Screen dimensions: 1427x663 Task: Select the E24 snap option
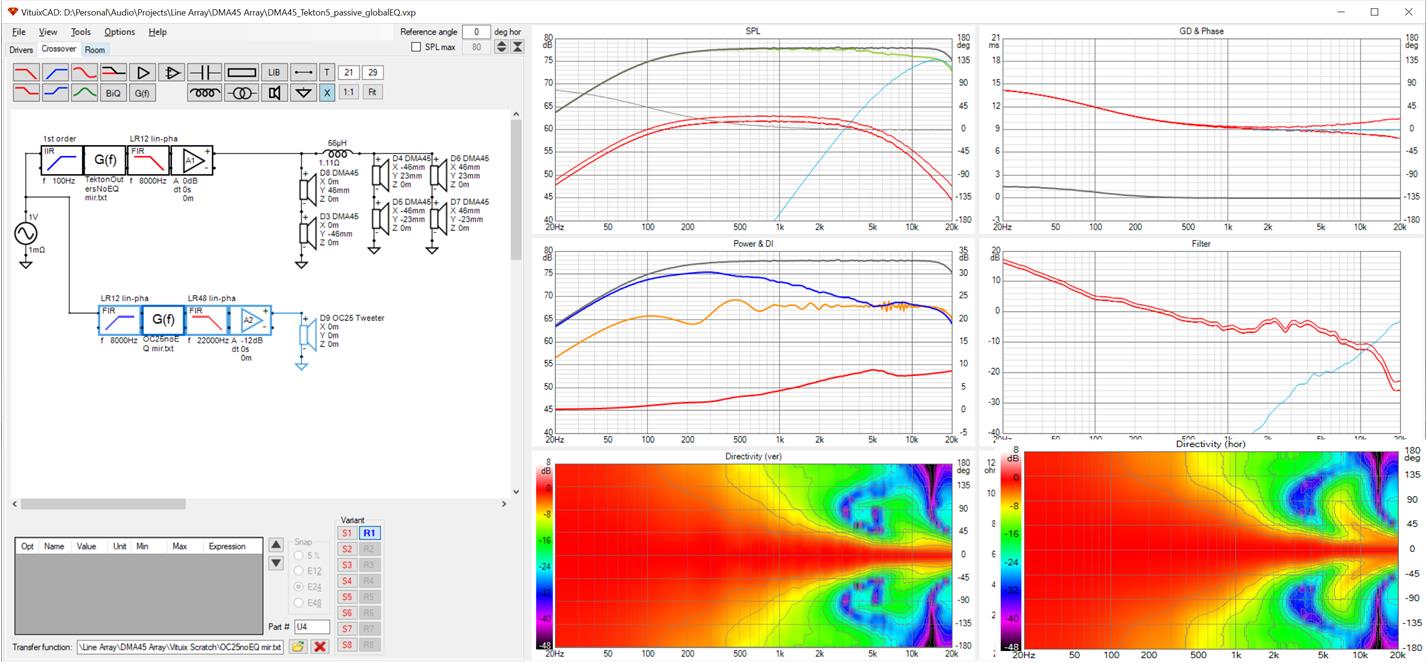click(299, 587)
